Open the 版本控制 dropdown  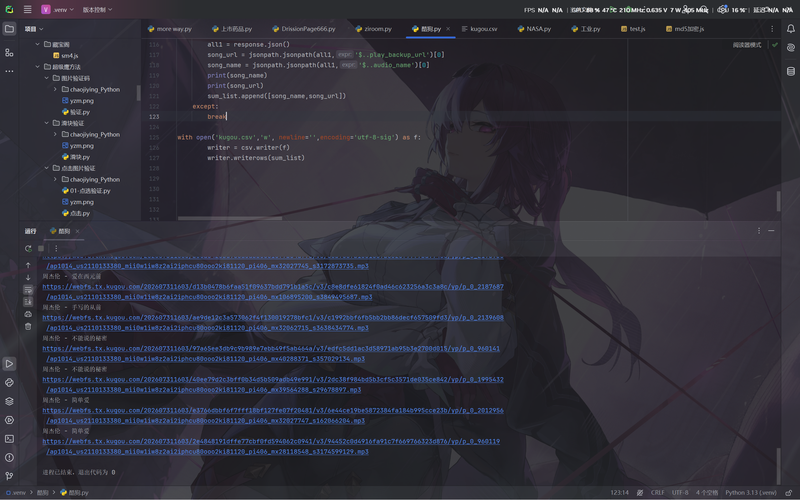point(97,9)
